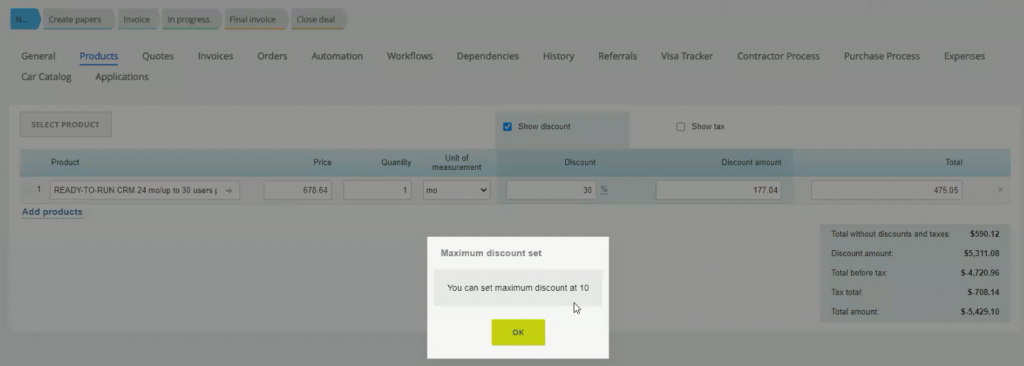Click the Total field 475.05
Image resolution: width=1024 pixels, height=366 pixels.
coord(886,190)
